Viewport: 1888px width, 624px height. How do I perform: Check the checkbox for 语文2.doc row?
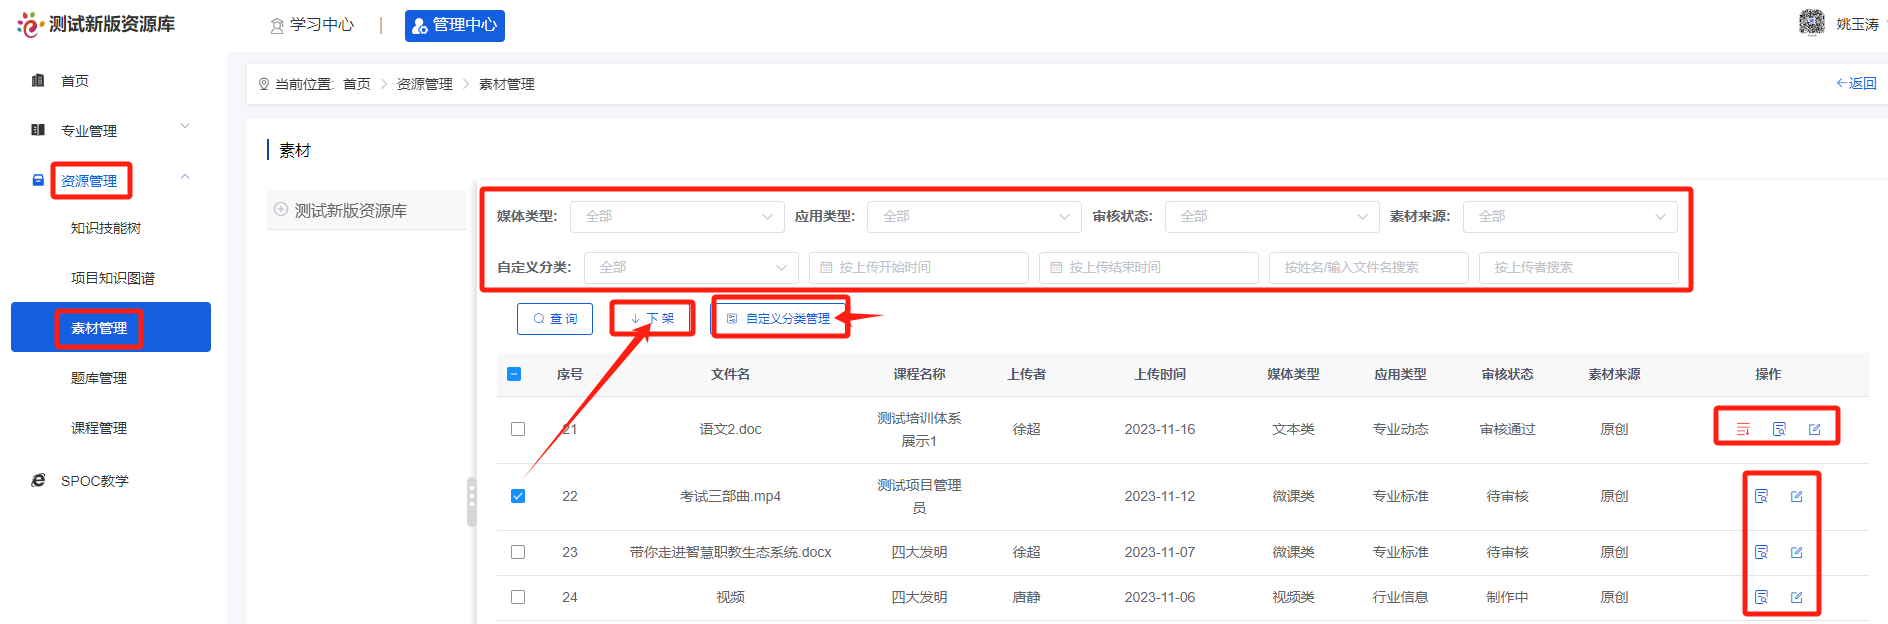click(x=518, y=429)
